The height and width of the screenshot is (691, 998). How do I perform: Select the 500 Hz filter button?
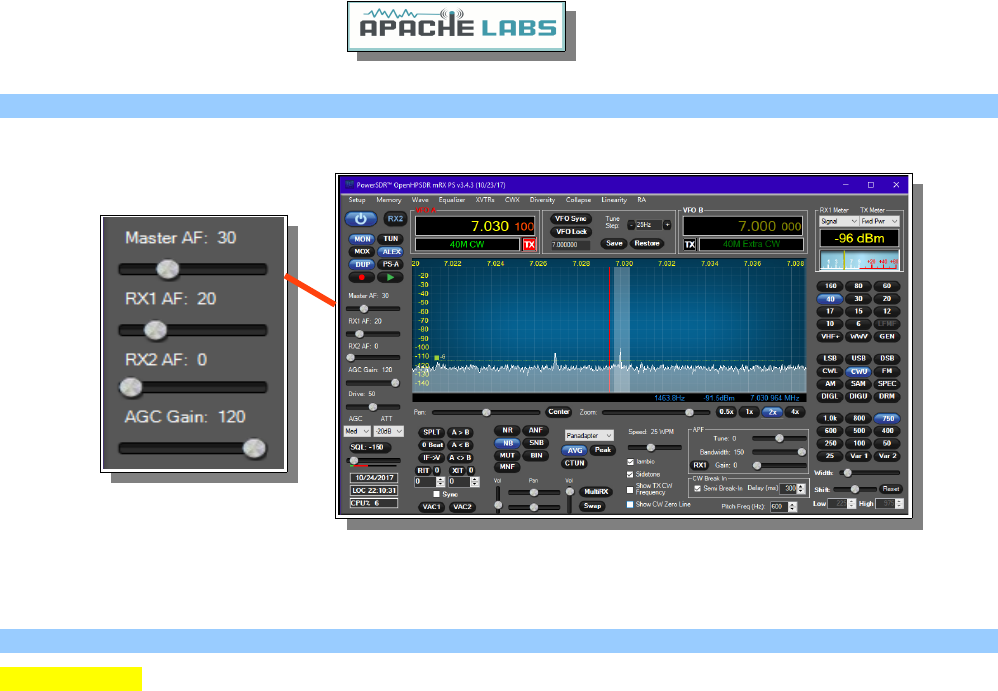tap(859, 431)
